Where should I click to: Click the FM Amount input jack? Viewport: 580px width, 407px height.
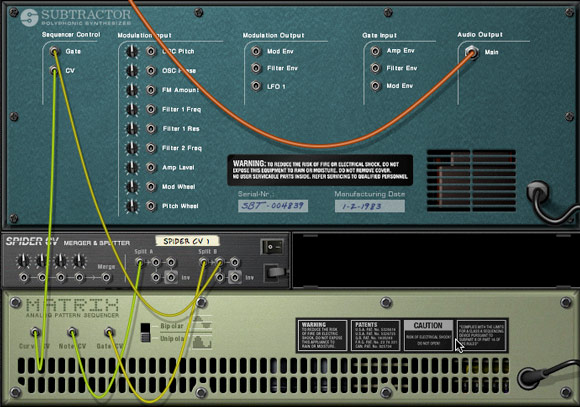[151, 90]
